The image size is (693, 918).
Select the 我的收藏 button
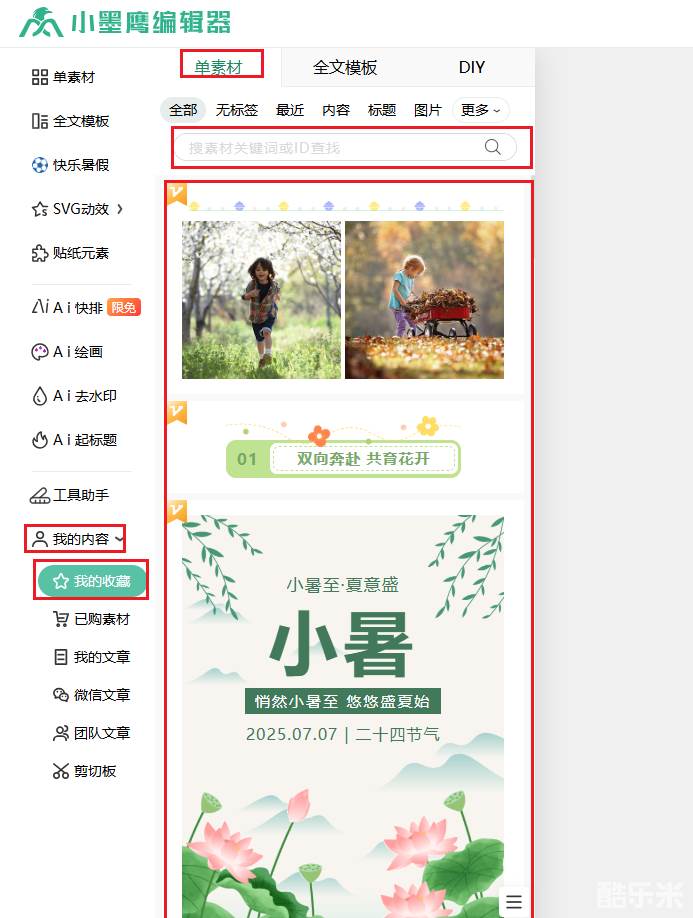[92, 581]
